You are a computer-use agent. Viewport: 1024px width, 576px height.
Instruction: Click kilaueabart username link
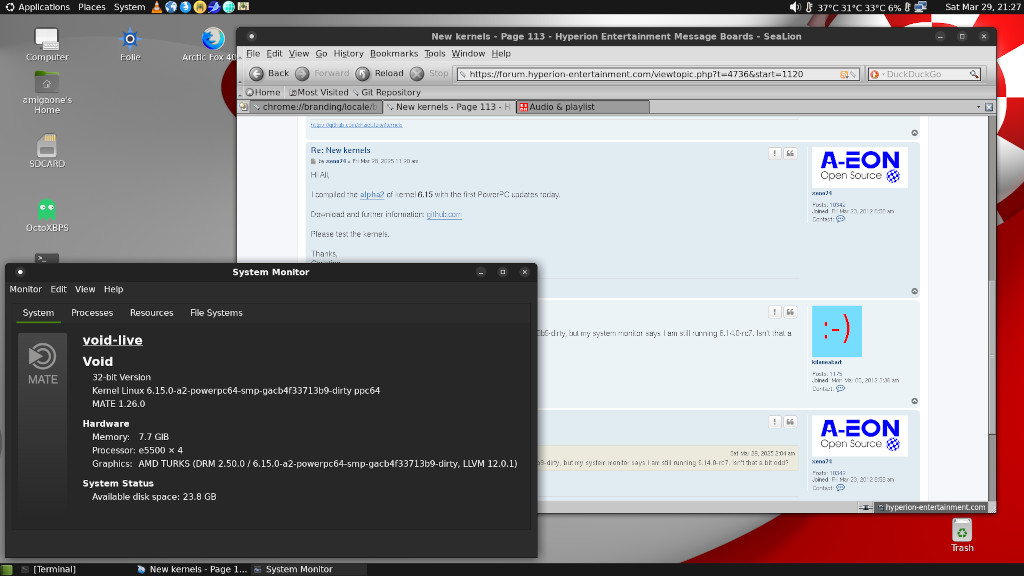pyautogui.click(x=826, y=362)
